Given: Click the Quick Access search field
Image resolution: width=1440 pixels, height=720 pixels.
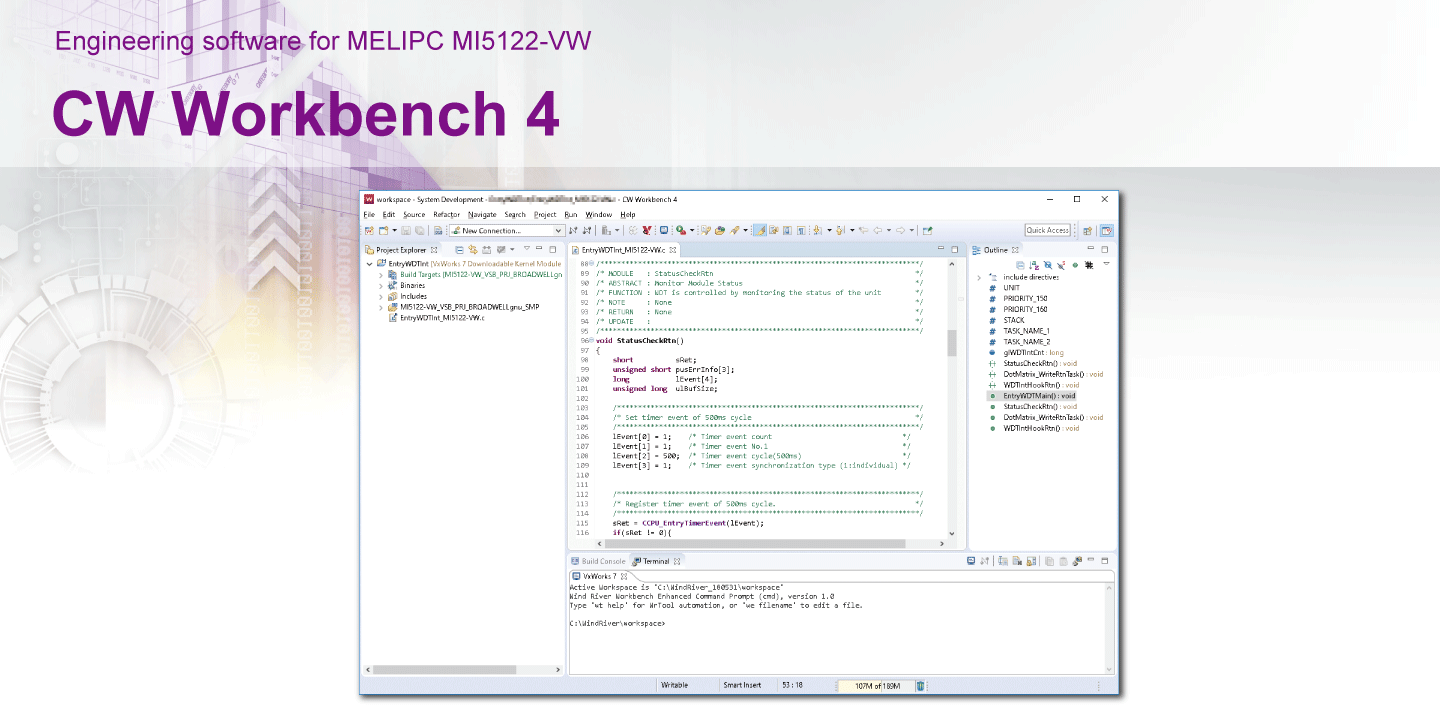Looking at the screenshot, I should point(1047,230).
